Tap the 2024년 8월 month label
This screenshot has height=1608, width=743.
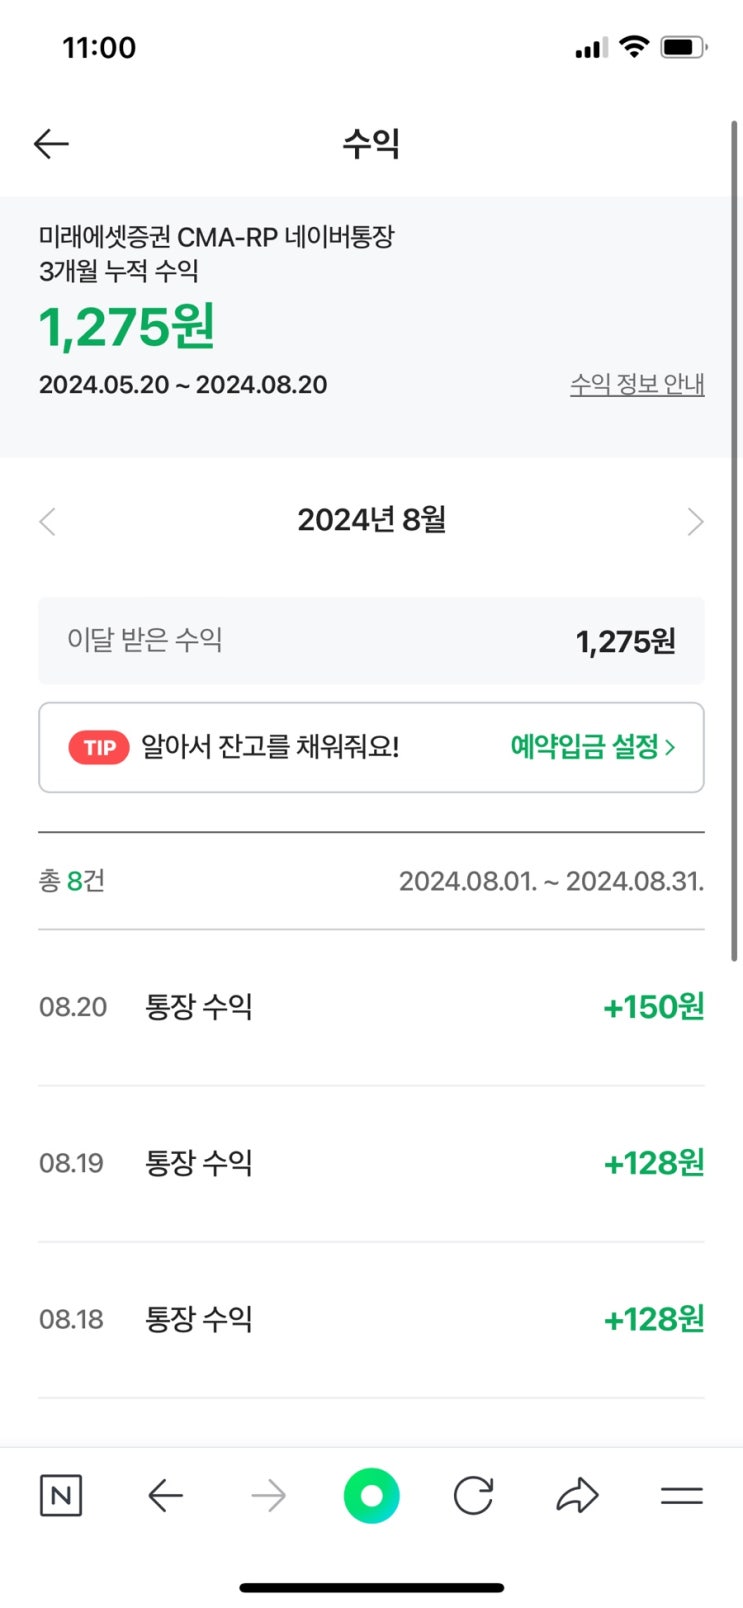coord(371,520)
